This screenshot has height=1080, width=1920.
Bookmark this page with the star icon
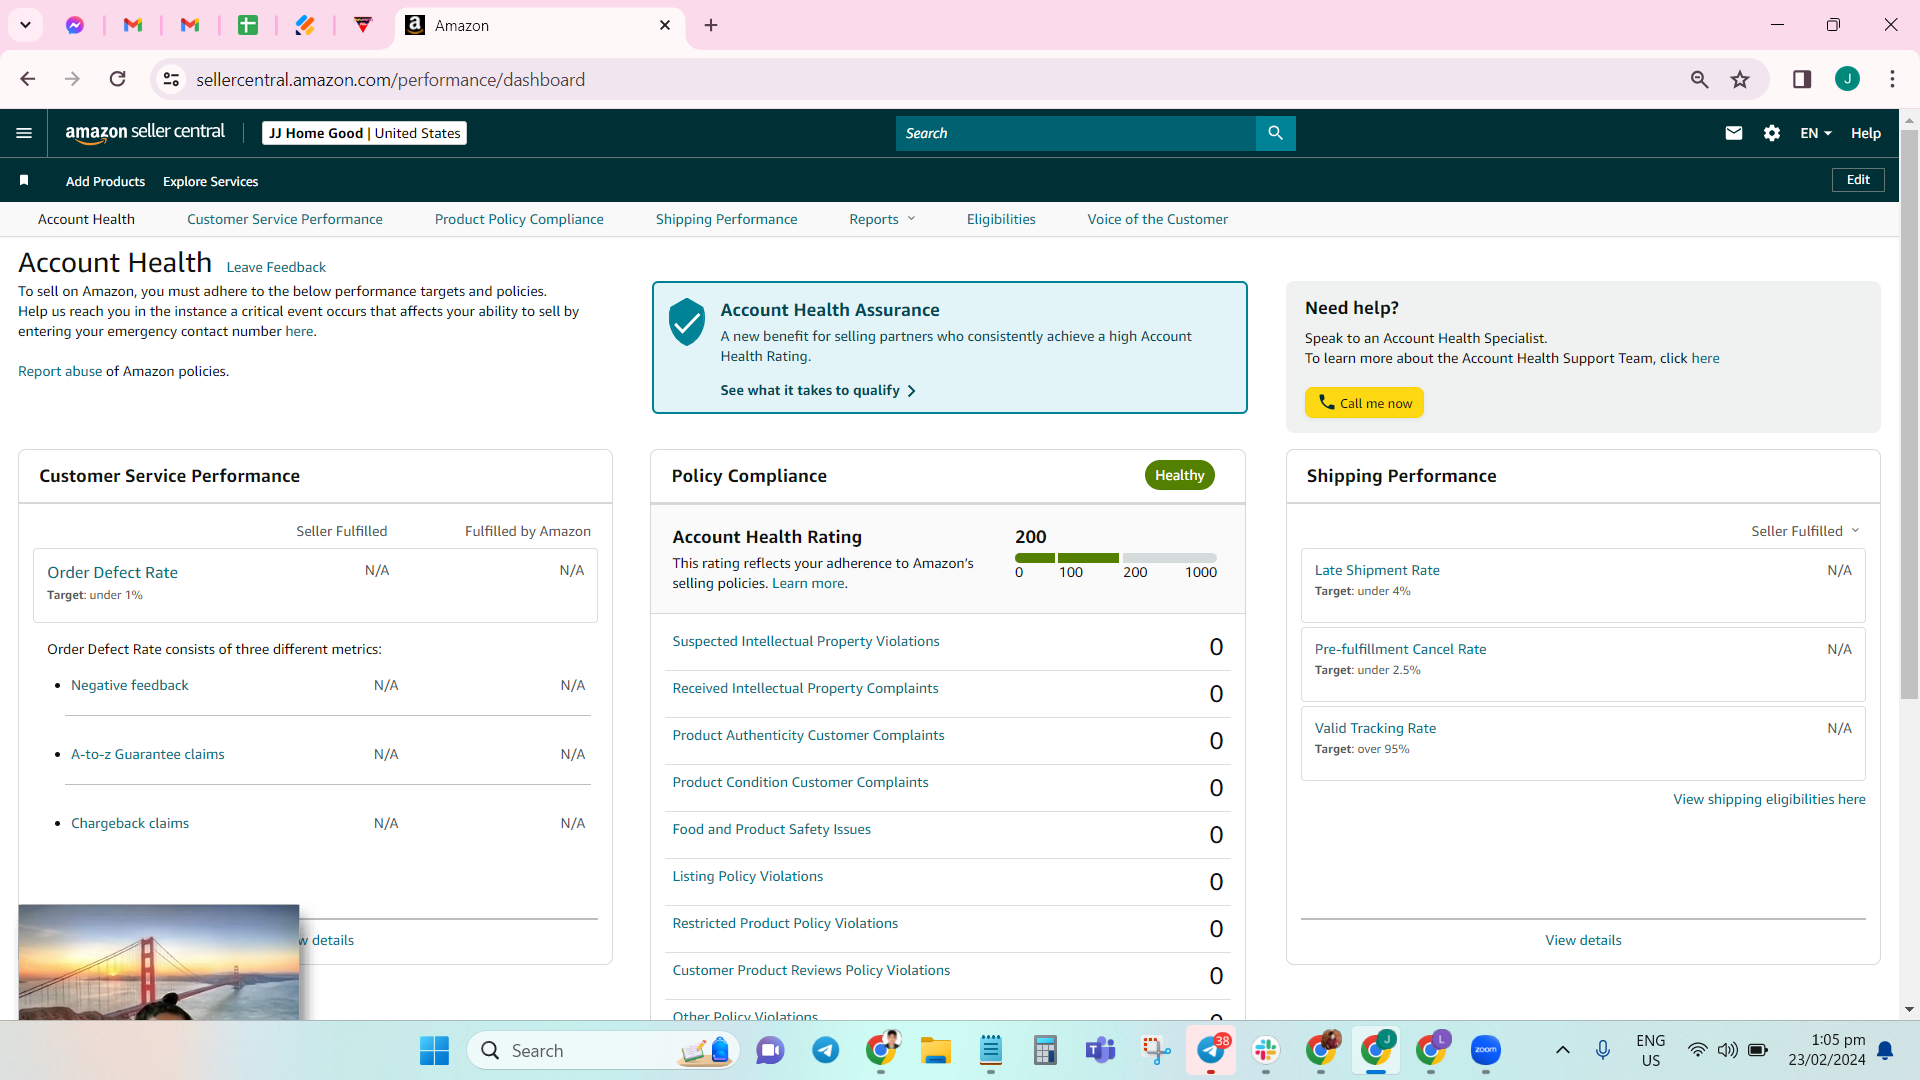1740,79
